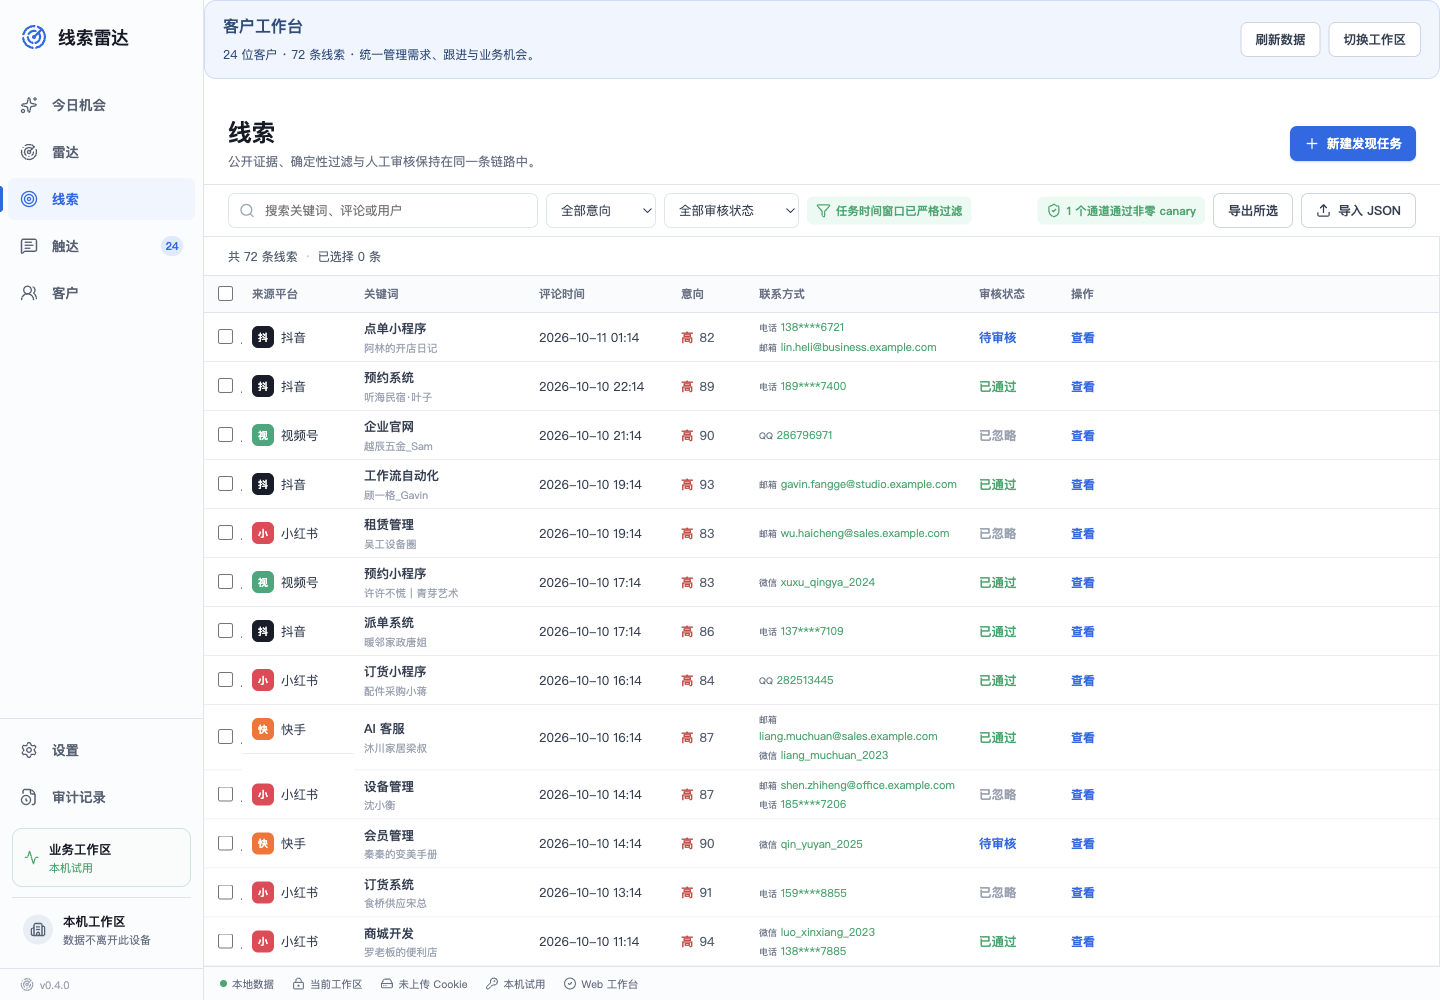Click the plus icon on 新建发现任务

[x=1312, y=144]
